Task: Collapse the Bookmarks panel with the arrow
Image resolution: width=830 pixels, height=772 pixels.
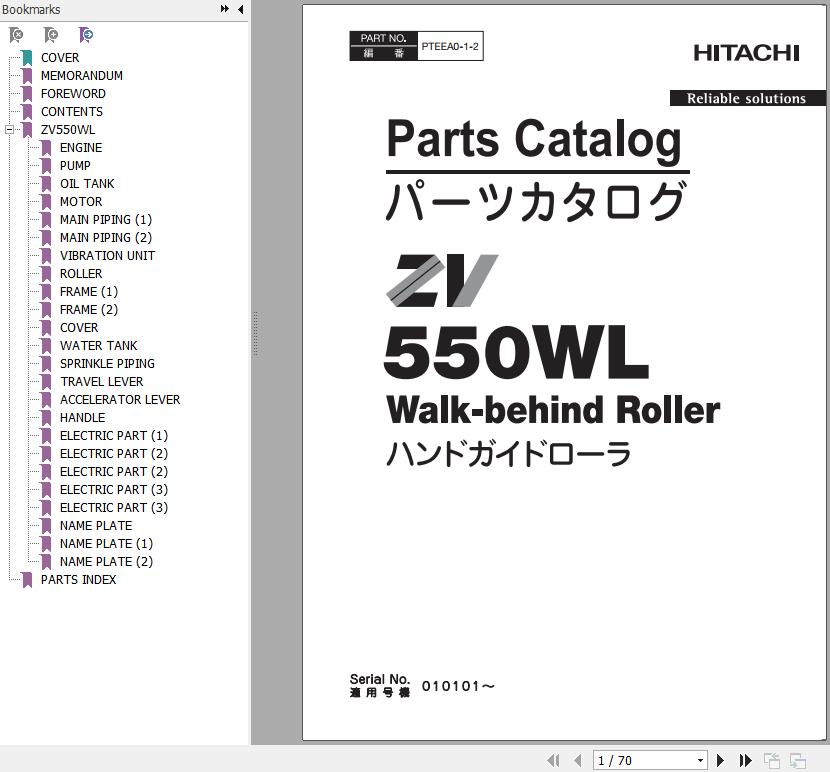Action: (241, 9)
